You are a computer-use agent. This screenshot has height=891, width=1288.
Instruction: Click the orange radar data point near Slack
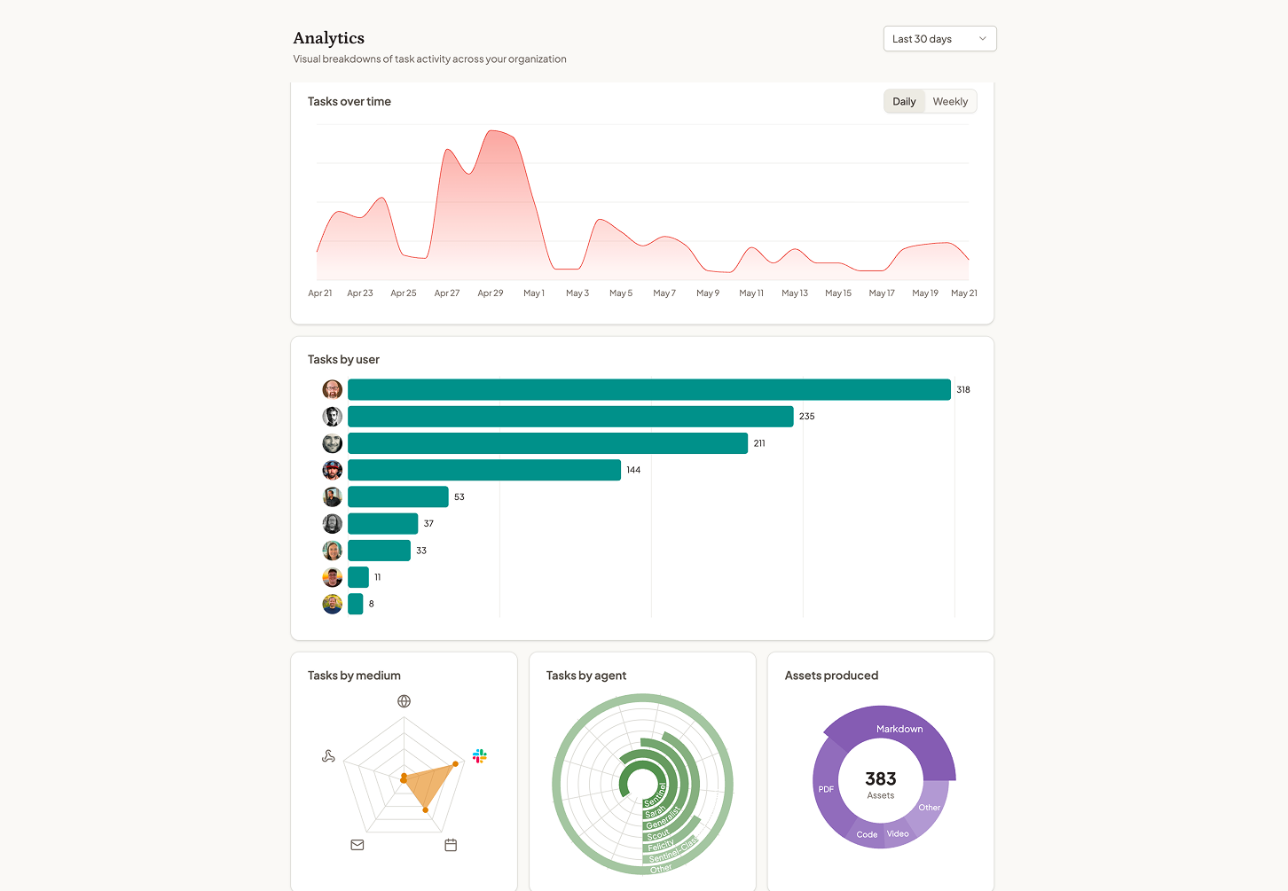[456, 764]
